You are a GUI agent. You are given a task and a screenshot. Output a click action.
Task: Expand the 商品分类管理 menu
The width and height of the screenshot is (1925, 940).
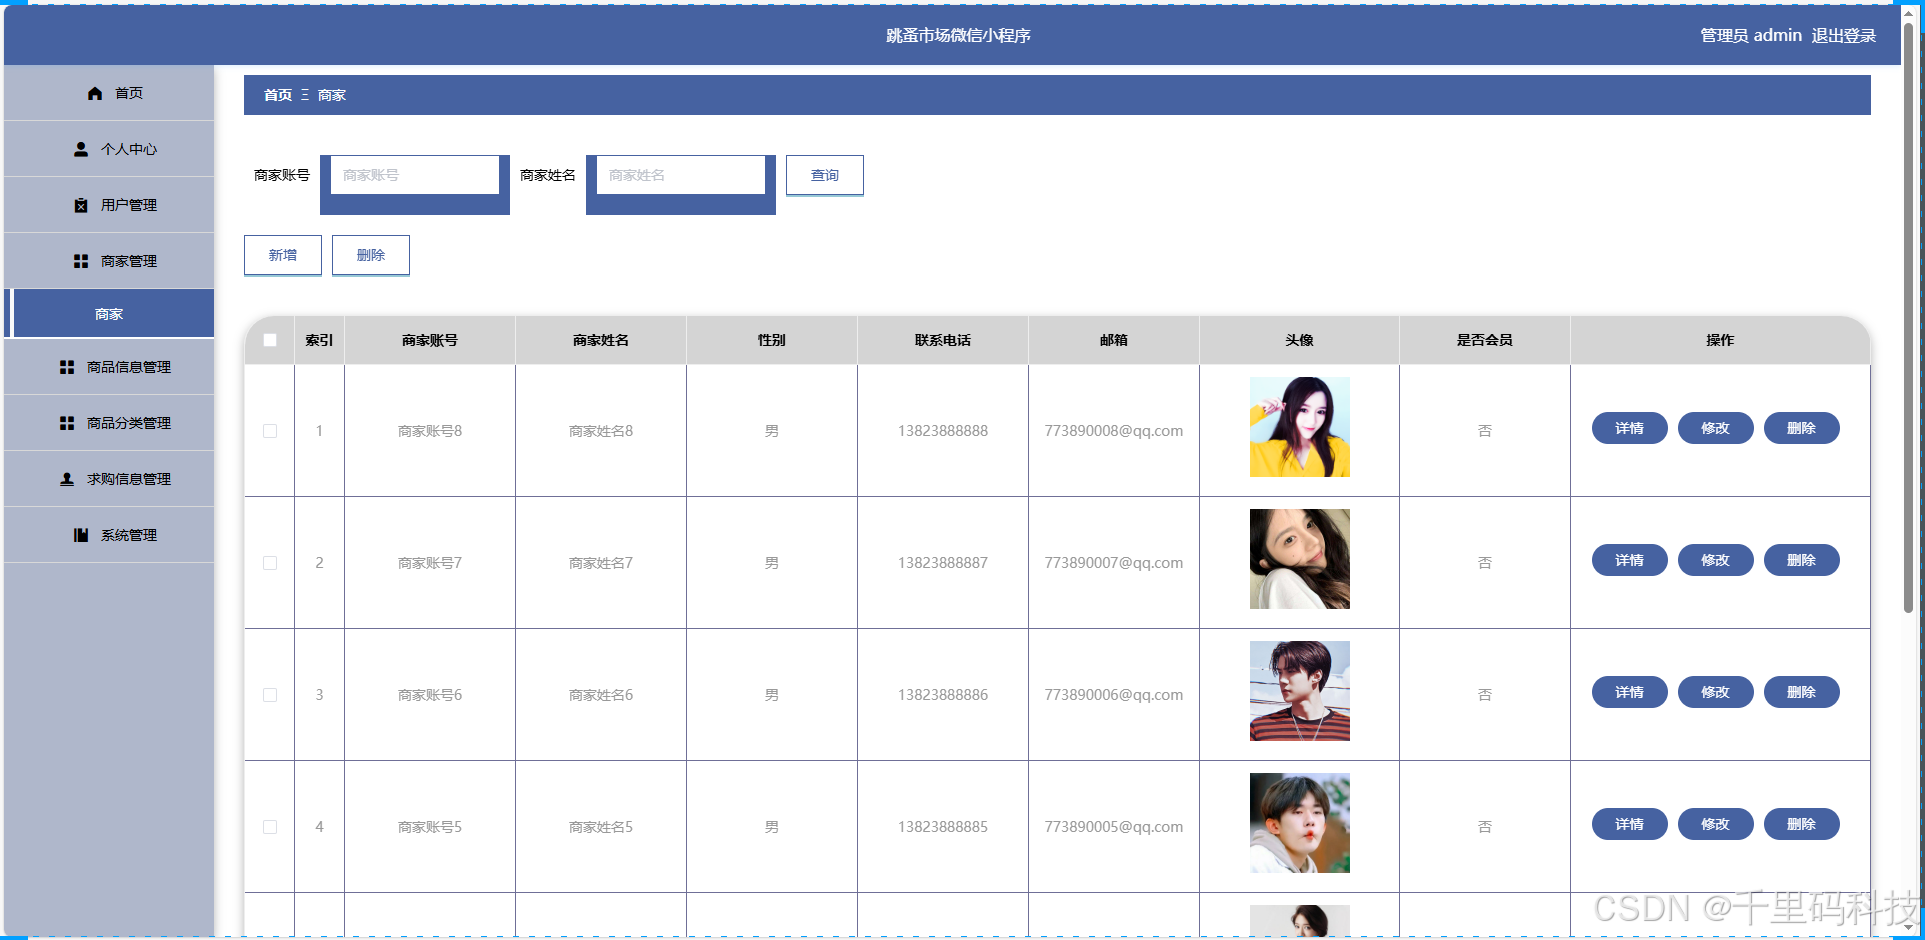pyautogui.click(x=109, y=423)
